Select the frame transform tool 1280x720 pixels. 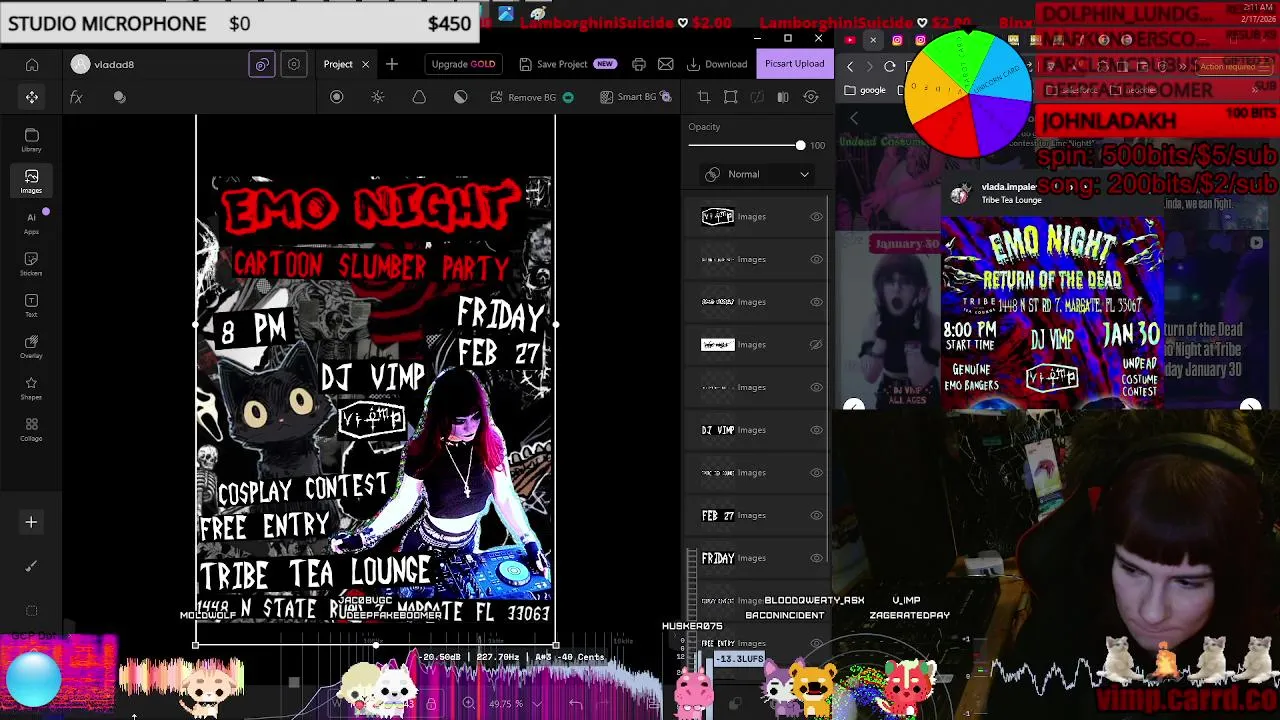click(x=731, y=97)
